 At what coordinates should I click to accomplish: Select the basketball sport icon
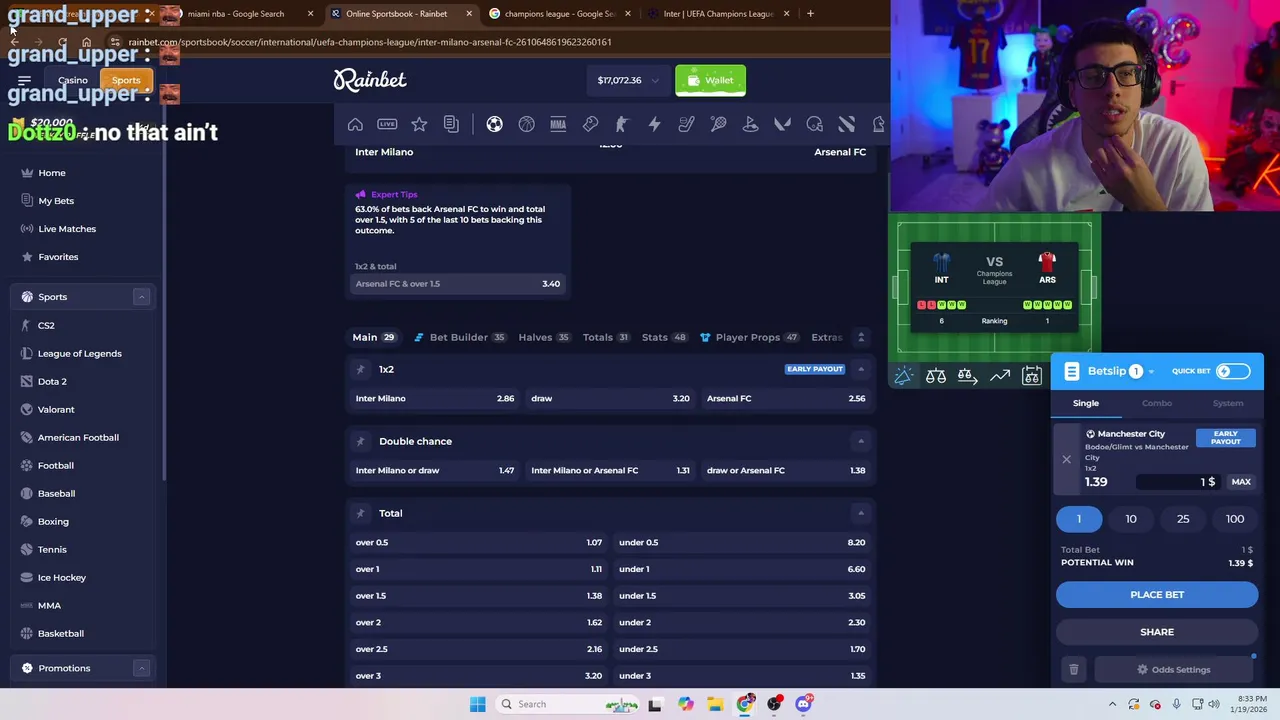point(526,124)
